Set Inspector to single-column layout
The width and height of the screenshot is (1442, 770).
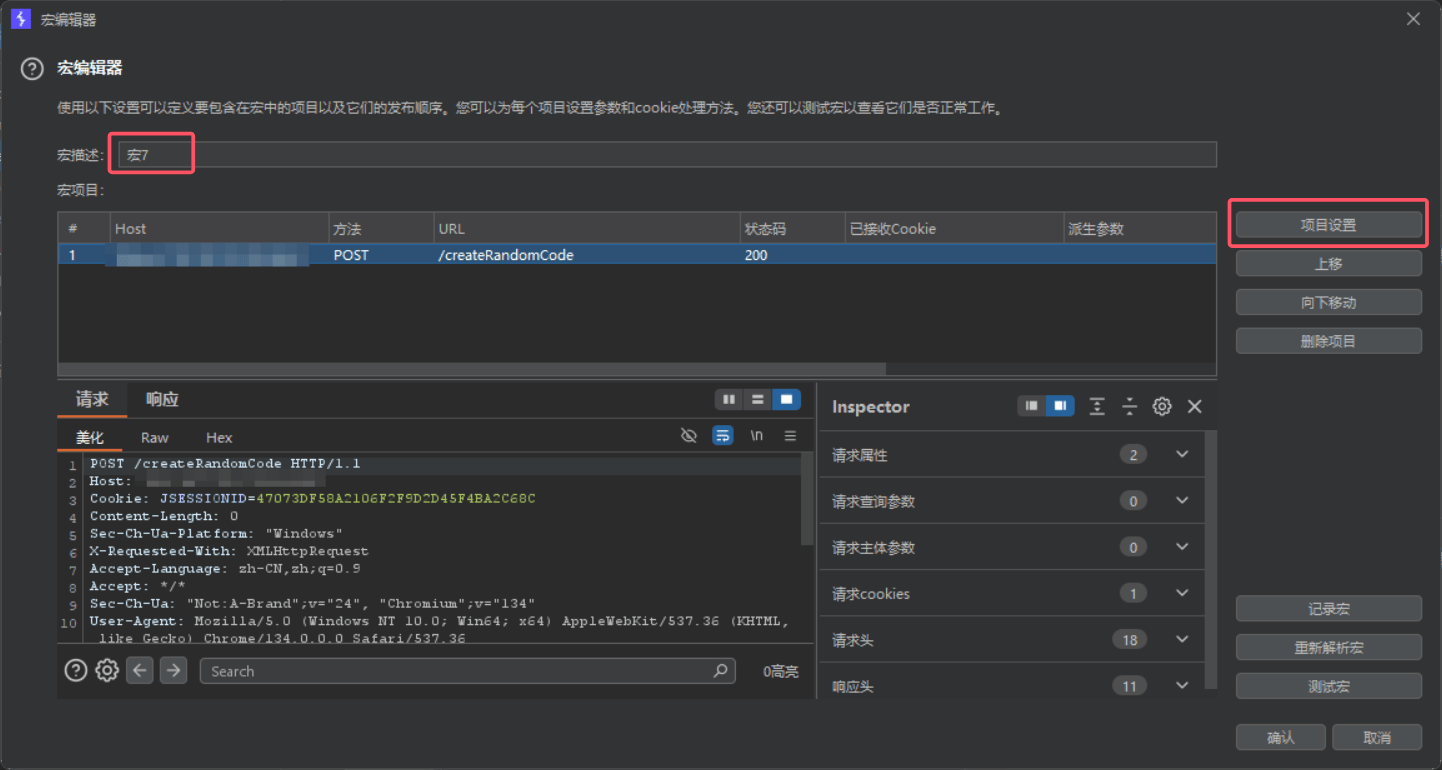pyautogui.click(x=1032, y=406)
